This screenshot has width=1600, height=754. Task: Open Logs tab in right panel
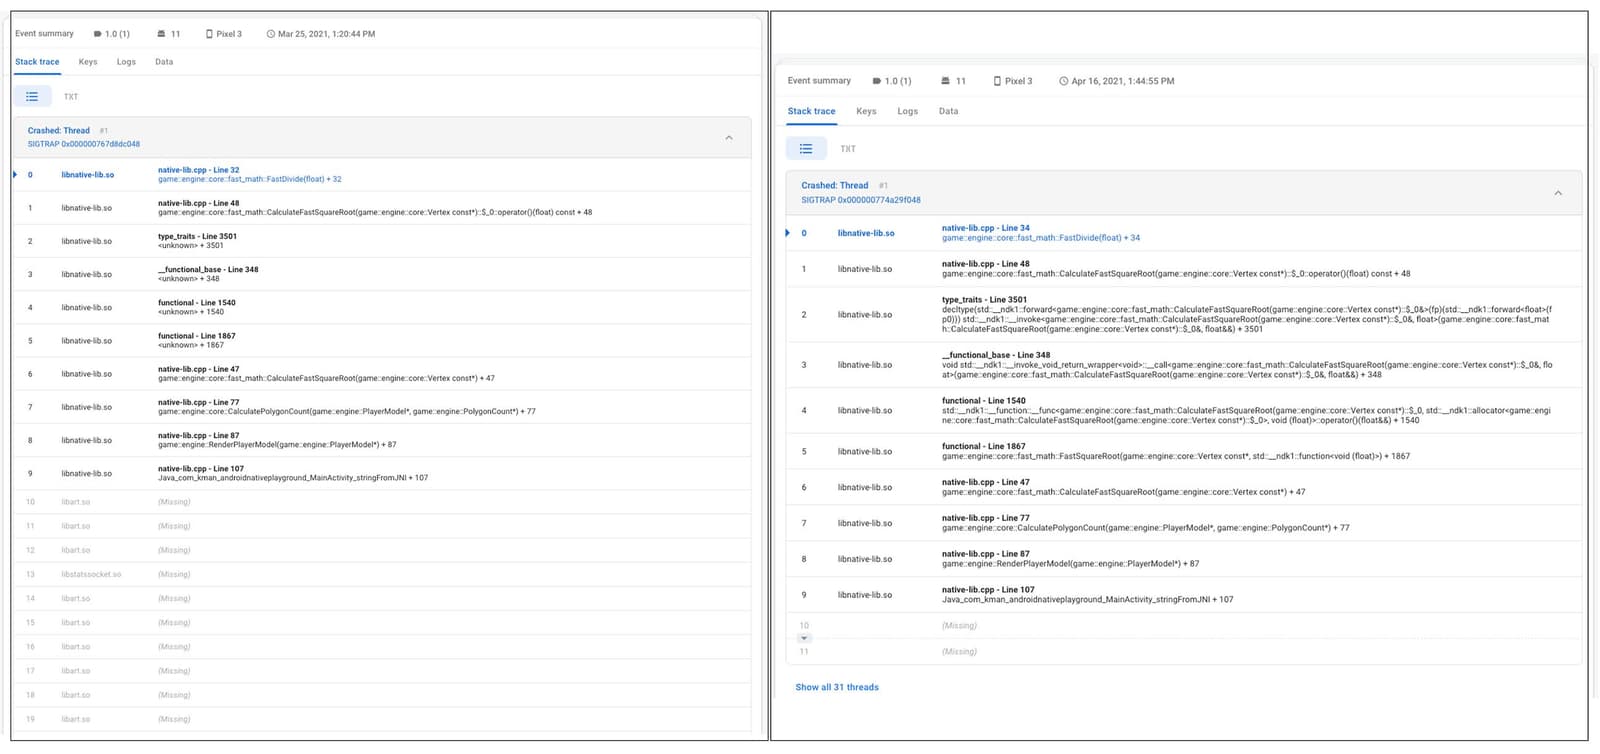[x=908, y=111]
